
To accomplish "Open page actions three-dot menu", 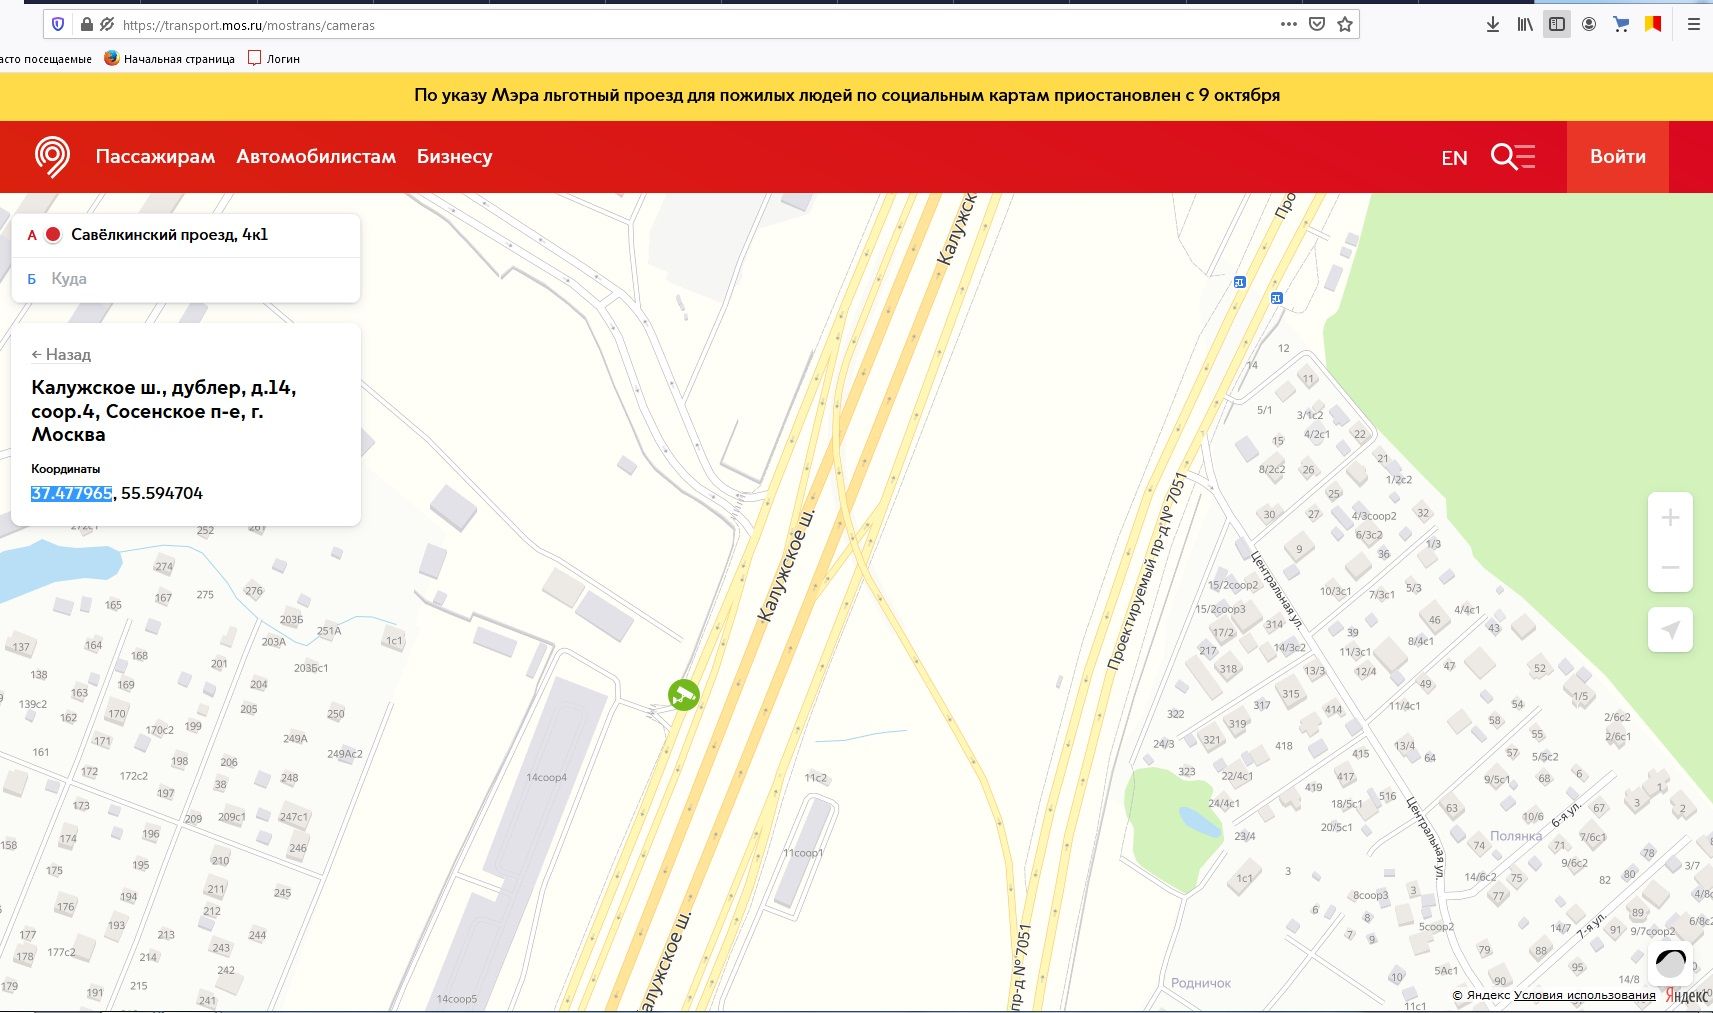I will pos(1289,25).
